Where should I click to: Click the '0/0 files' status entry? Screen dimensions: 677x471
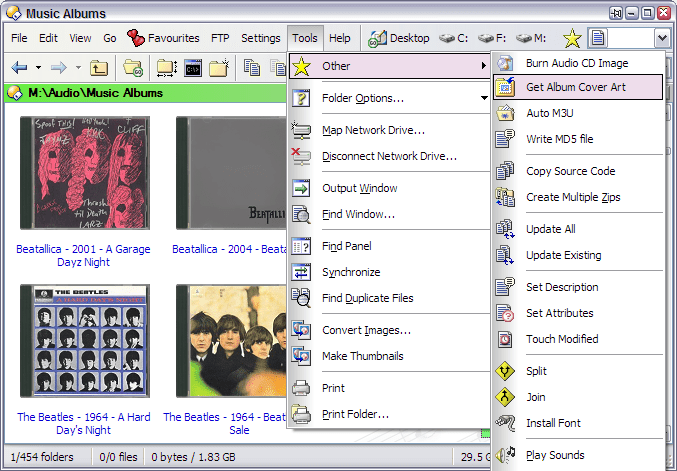[x=118, y=457]
